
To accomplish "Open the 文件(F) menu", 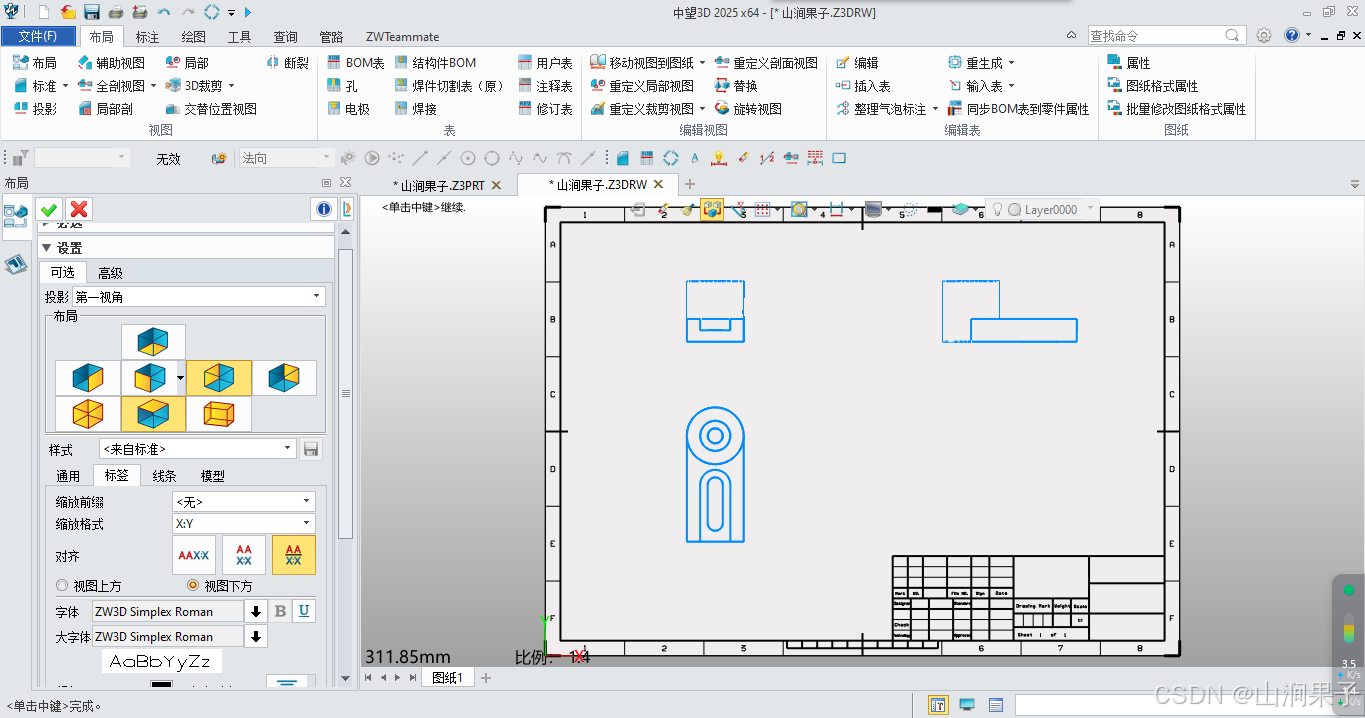I will click(38, 36).
